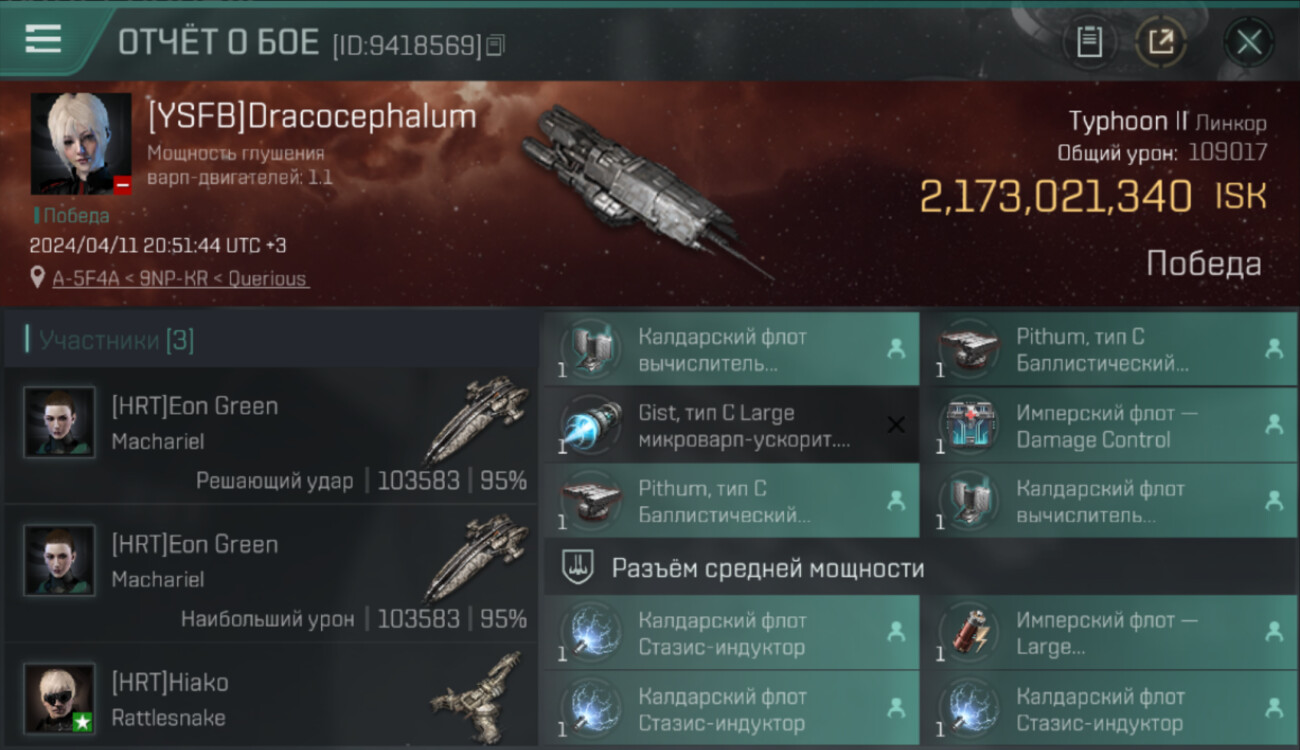This screenshot has height=750, width=1300.
Task: Open location link A-5F4A Querious
Action: pos(180,279)
